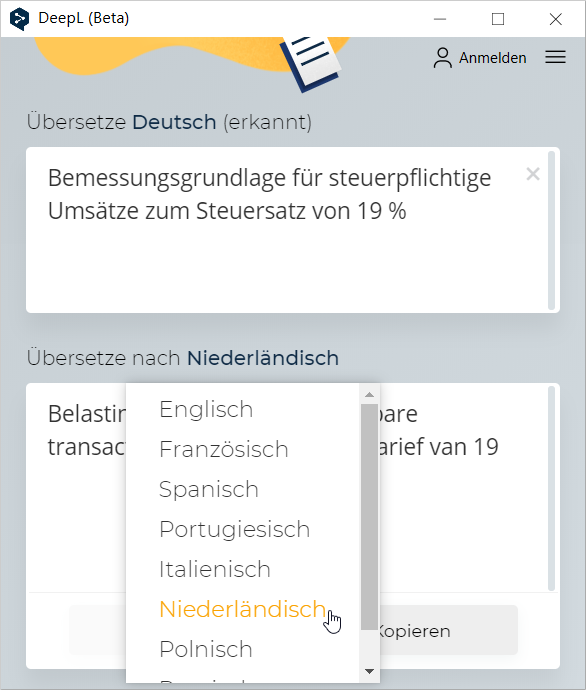The image size is (586, 690).
Task: Select highlighted Niederländisch option
Action: pos(242,609)
